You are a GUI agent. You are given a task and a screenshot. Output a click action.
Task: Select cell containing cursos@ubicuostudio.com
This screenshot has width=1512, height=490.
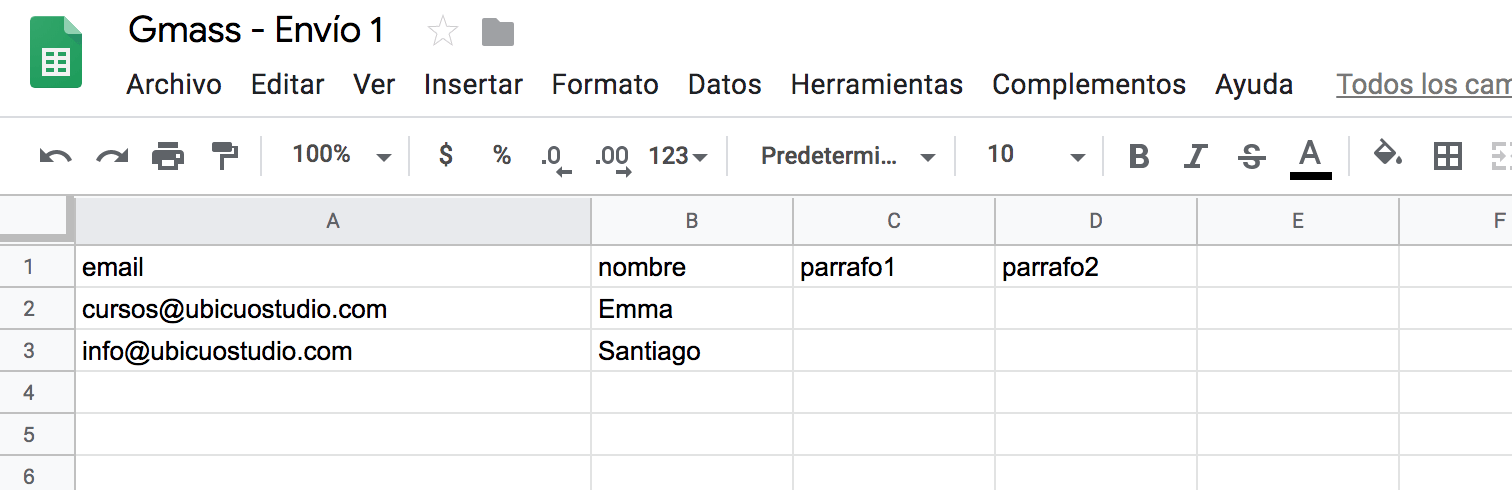point(333,309)
